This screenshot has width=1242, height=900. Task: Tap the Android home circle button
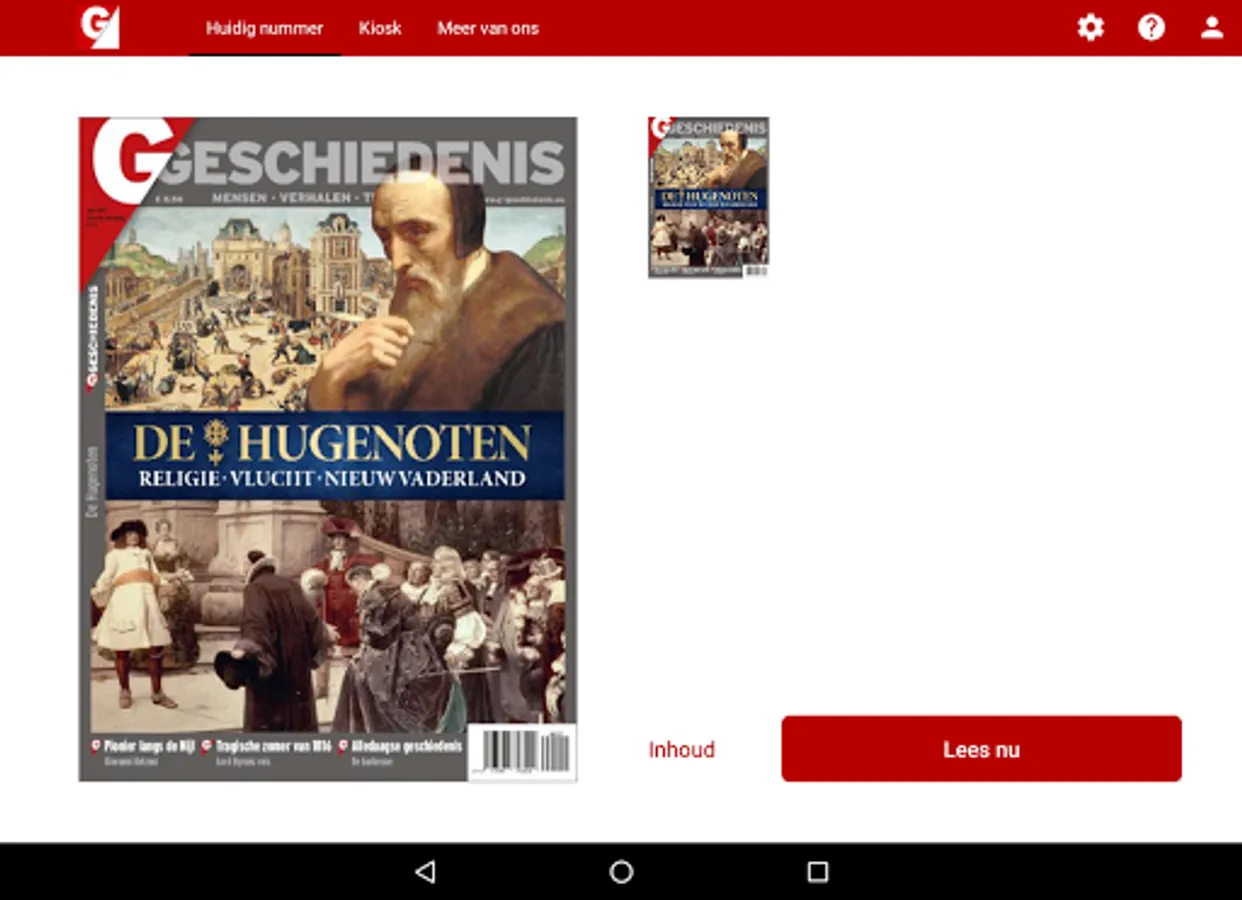(621, 872)
